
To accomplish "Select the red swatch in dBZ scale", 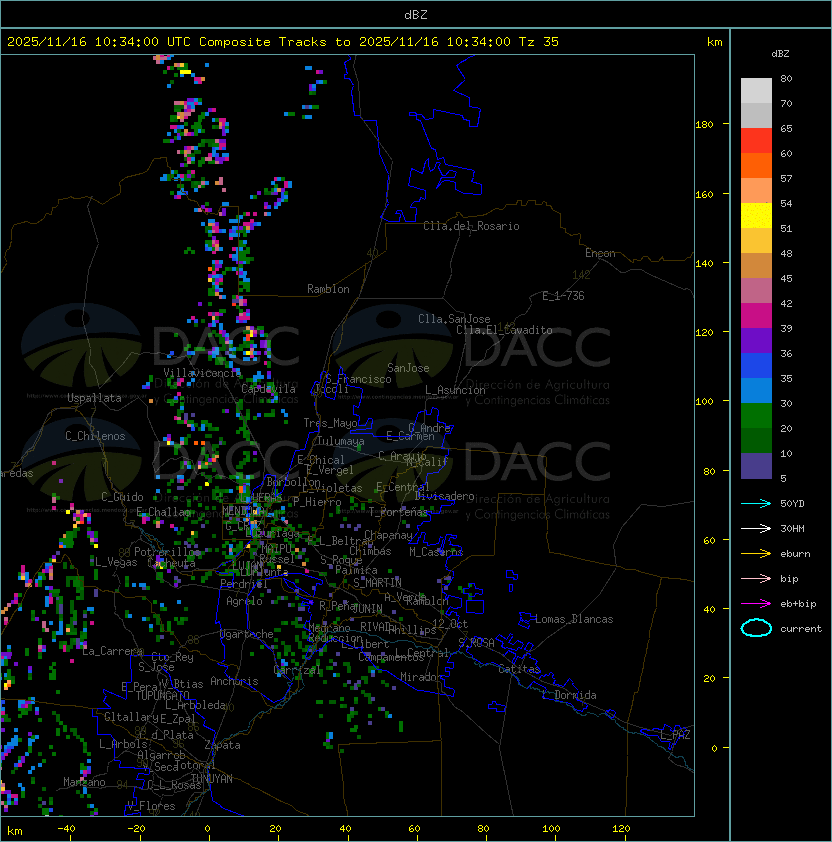I will pos(756,141).
